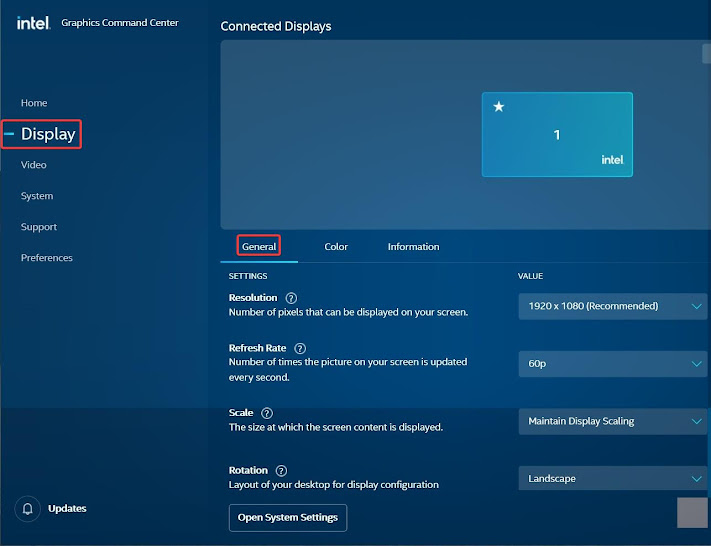Viewport: 711px width, 546px height.
Task: Click the Connected Displays heading
Action: click(x=276, y=26)
